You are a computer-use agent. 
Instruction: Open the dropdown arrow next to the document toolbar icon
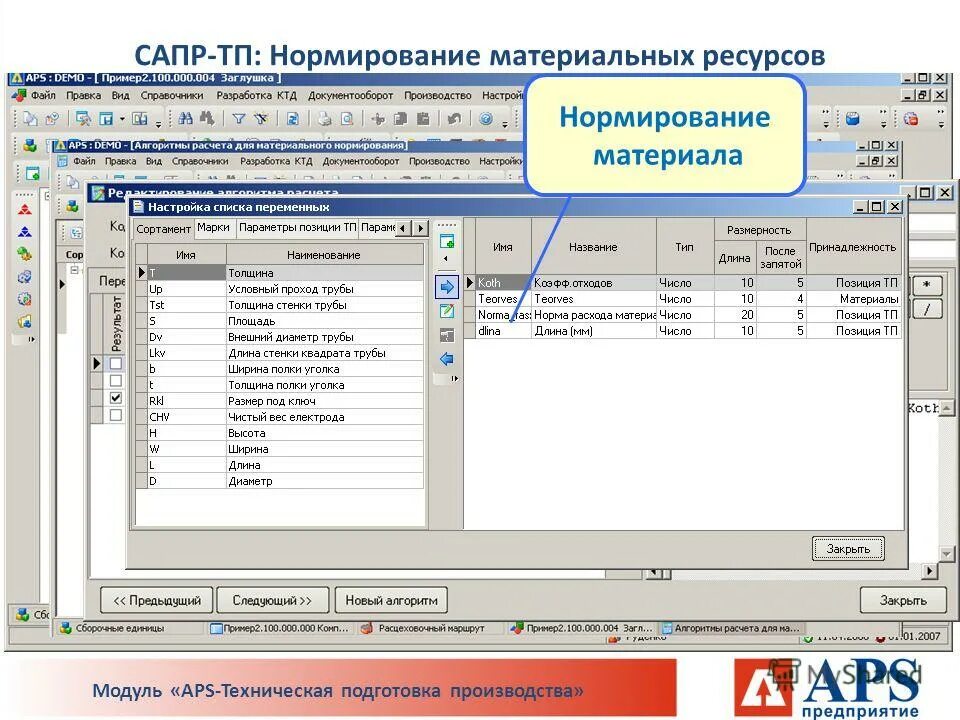[120, 119]
